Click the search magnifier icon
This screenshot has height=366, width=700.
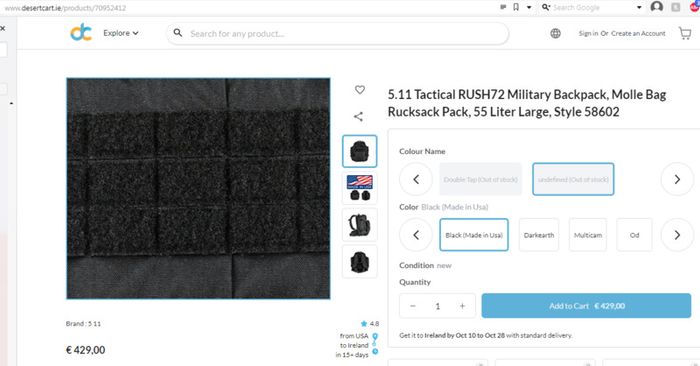[178, 33]
